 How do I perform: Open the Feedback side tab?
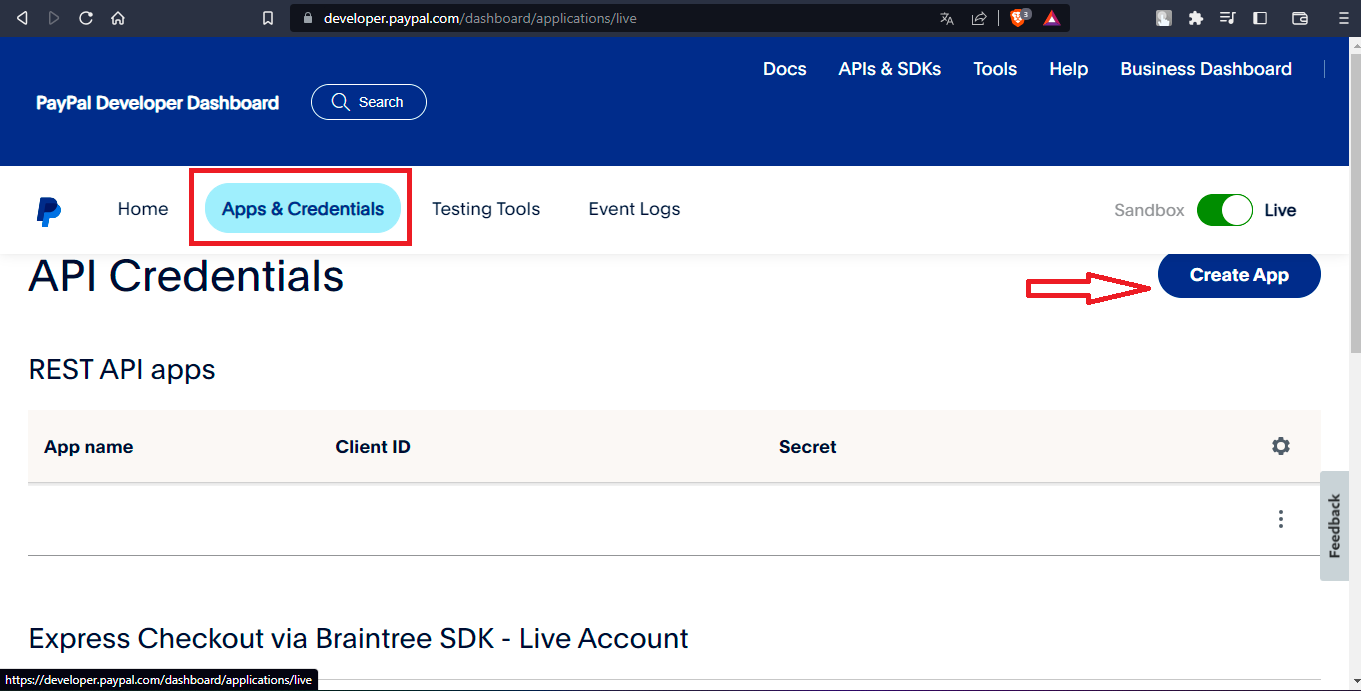coord(1334,526)
